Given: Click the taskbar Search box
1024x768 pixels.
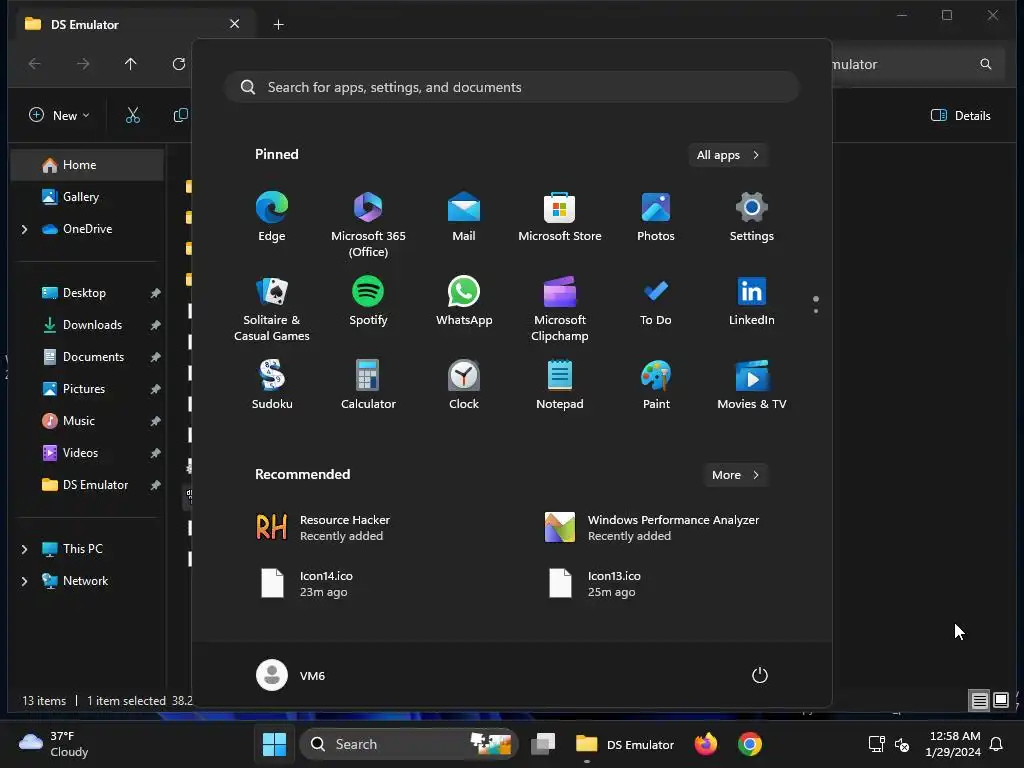Looking at the screenshot, I should click(409, 744).
